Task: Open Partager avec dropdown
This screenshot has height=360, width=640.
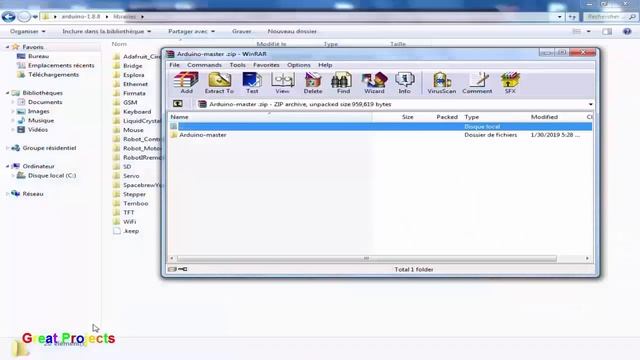Action: (191, 31)
